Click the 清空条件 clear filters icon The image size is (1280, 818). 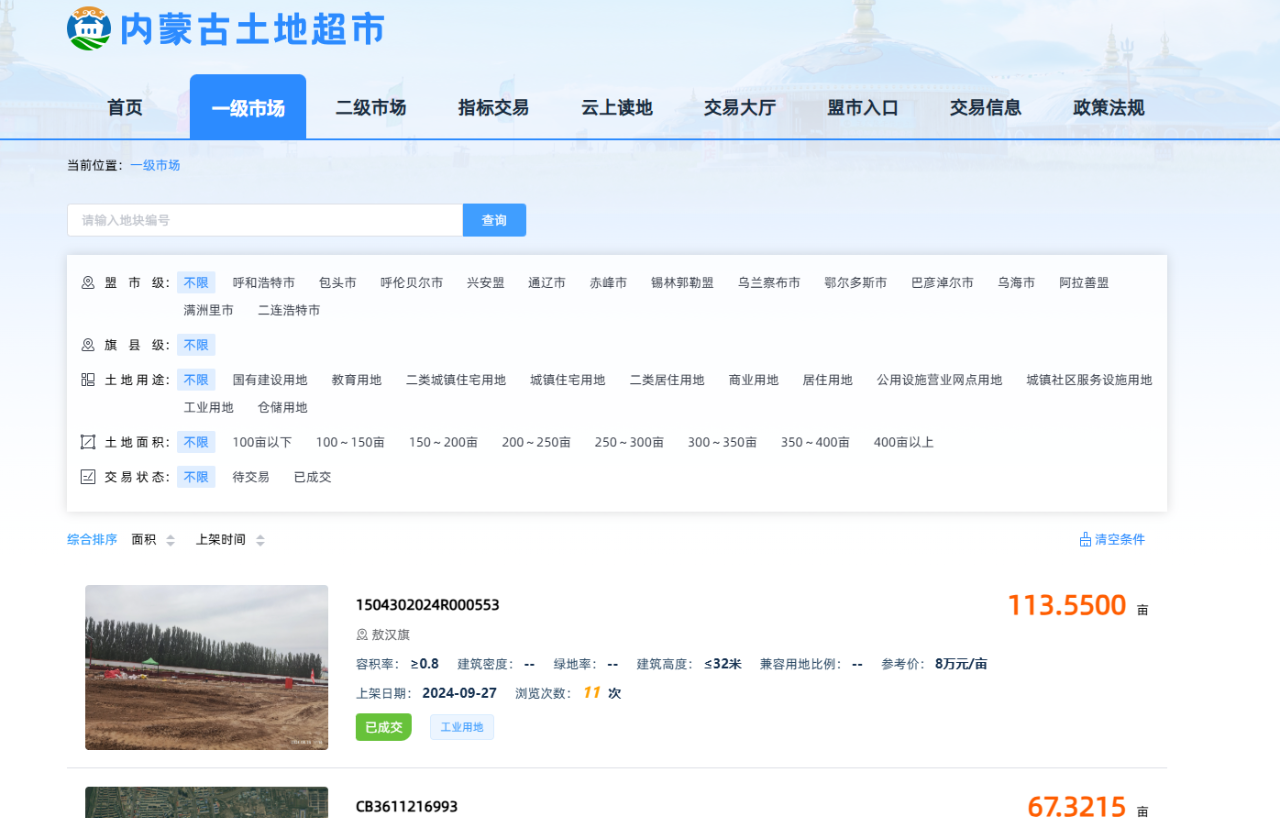tap(1085, 540)
